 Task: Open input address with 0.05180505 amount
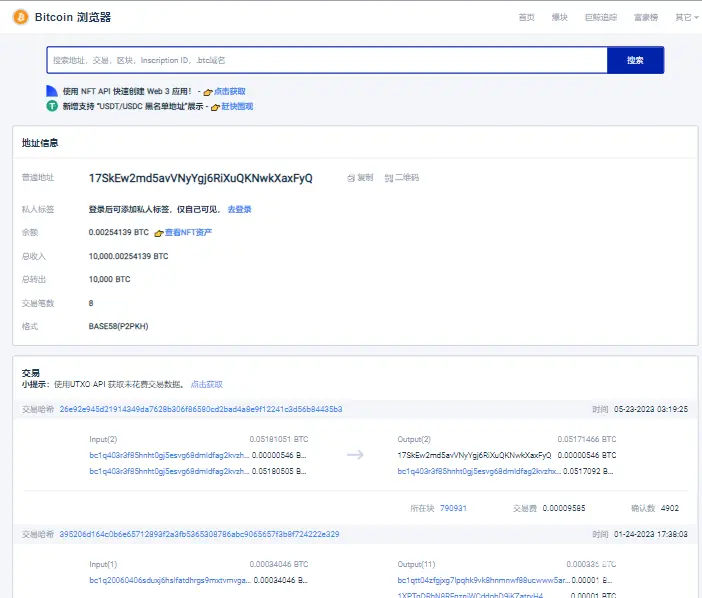[x=169, y=471]
